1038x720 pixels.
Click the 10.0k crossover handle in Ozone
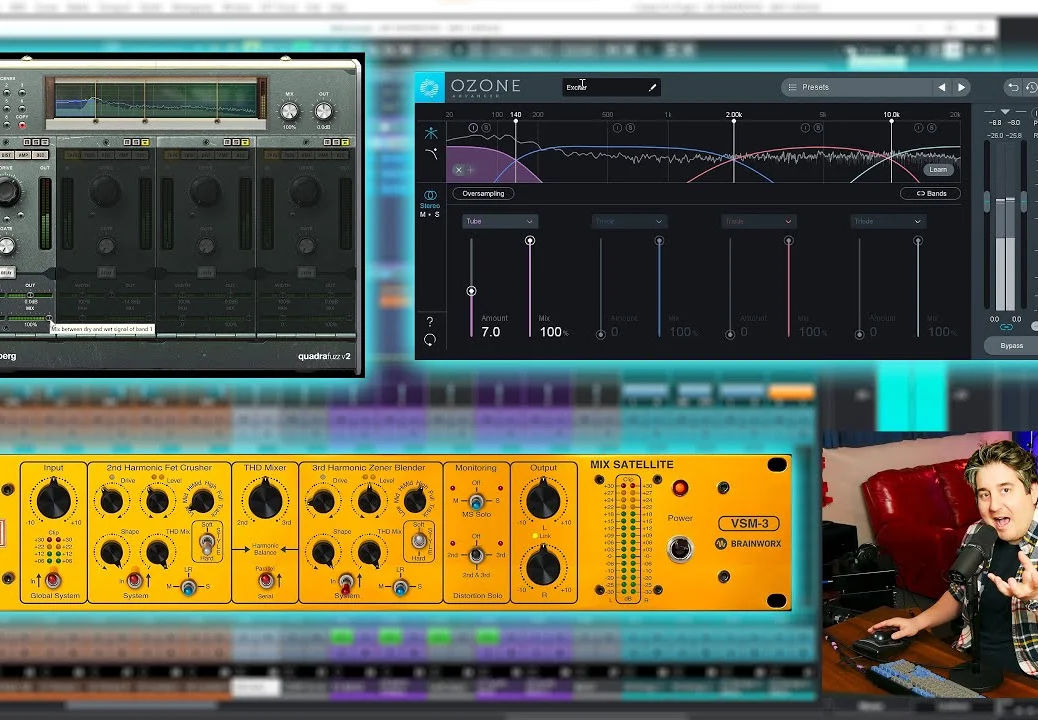pyautogui.click(x=891, y=123)
